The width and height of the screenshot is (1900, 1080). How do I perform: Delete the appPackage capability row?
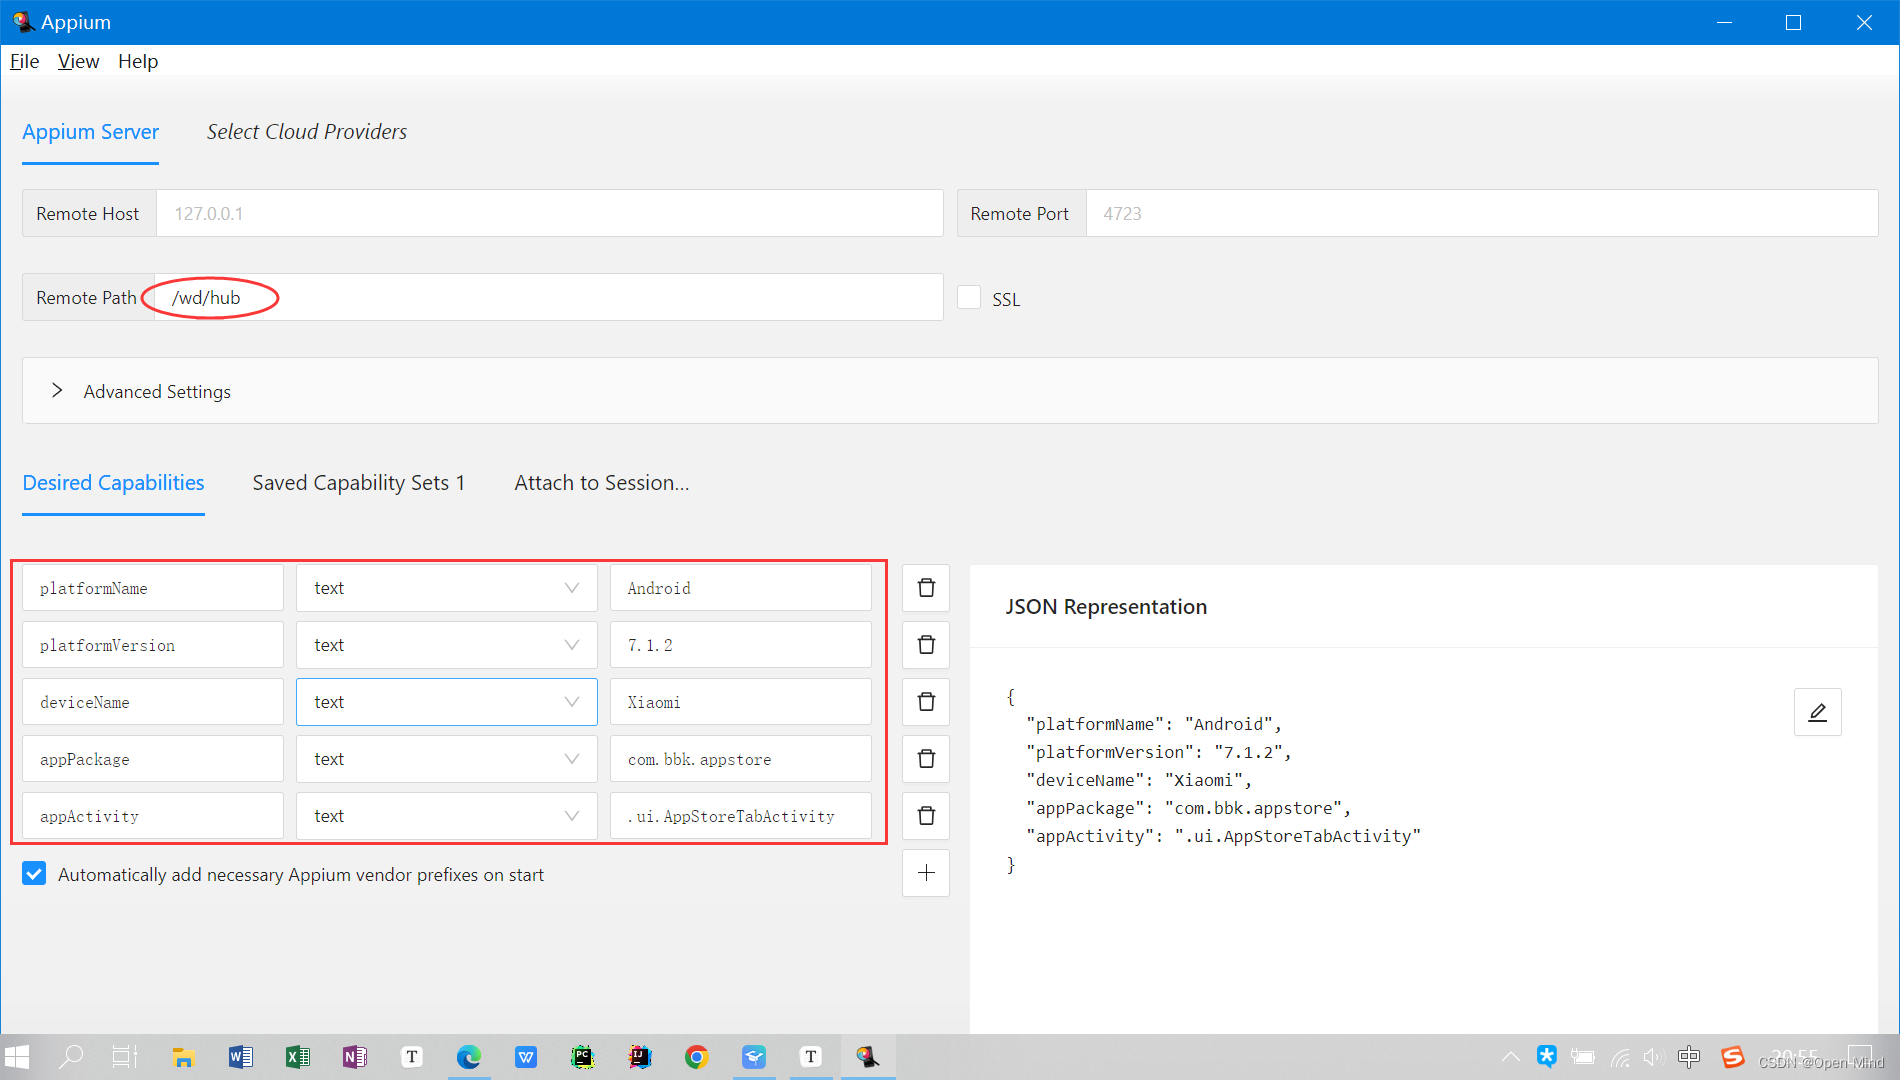926,759
